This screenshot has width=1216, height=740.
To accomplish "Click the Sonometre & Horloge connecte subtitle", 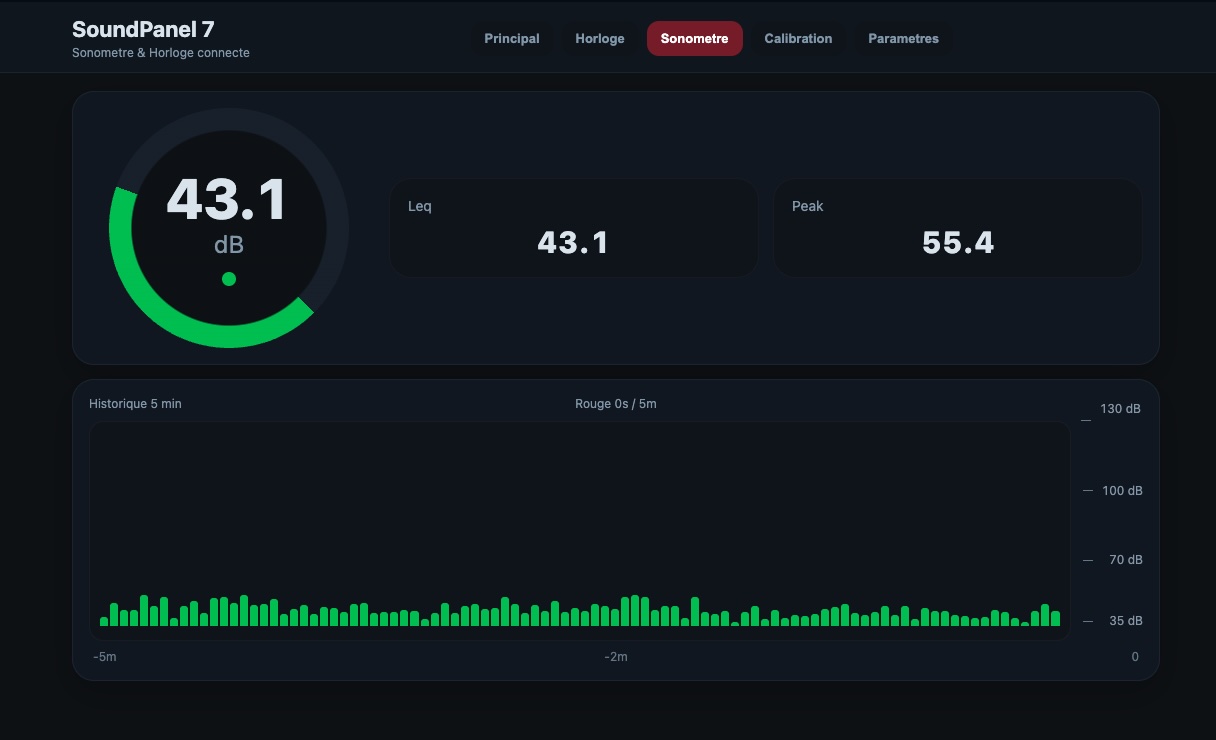I will point(161,53).
